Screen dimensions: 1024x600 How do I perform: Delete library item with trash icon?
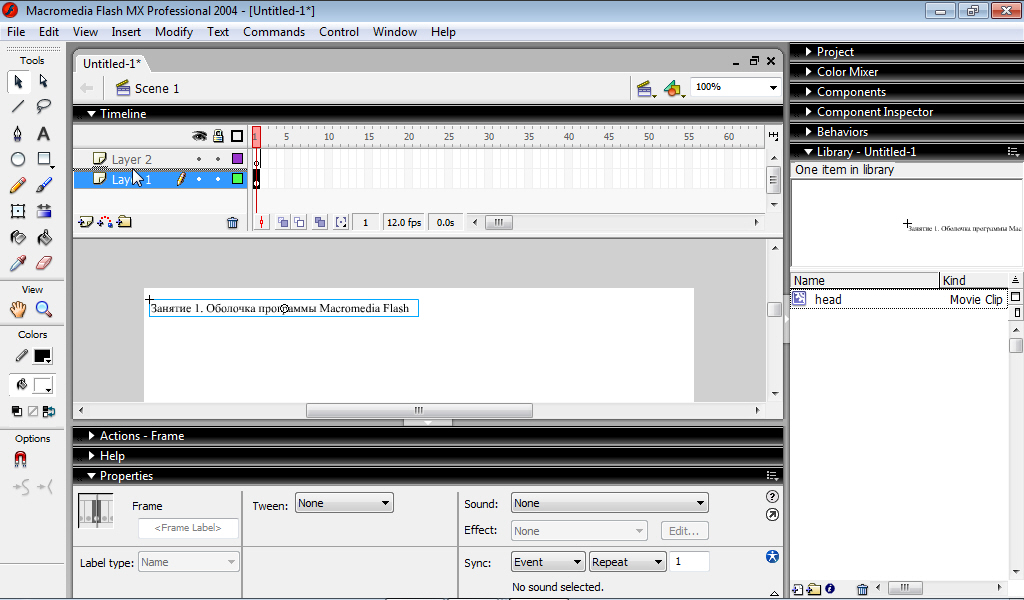tap(862, 590)
